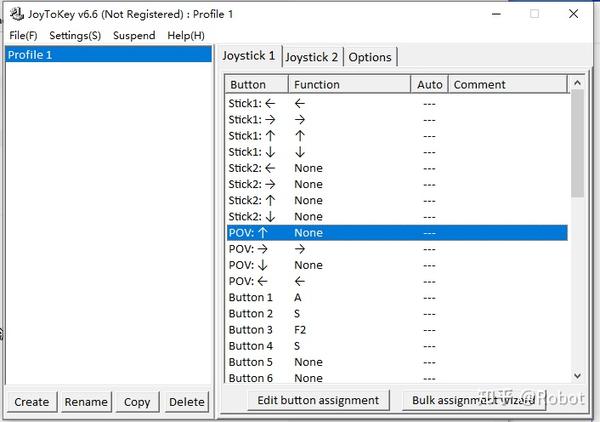Click the Function column header
Screen dimensions: 600x422
coord(349,85)
